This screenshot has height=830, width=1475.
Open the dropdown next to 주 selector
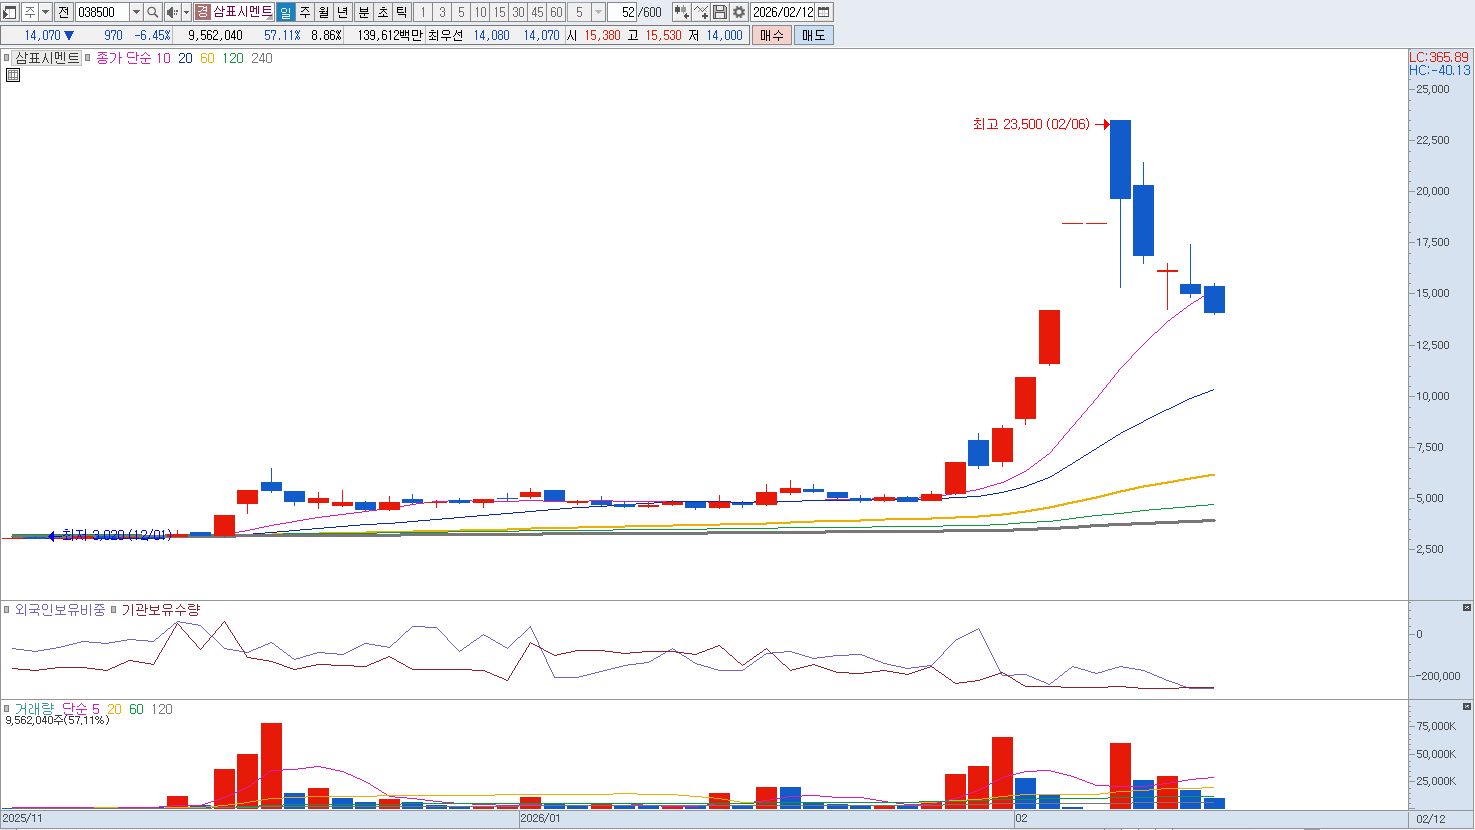coord(46,12)
